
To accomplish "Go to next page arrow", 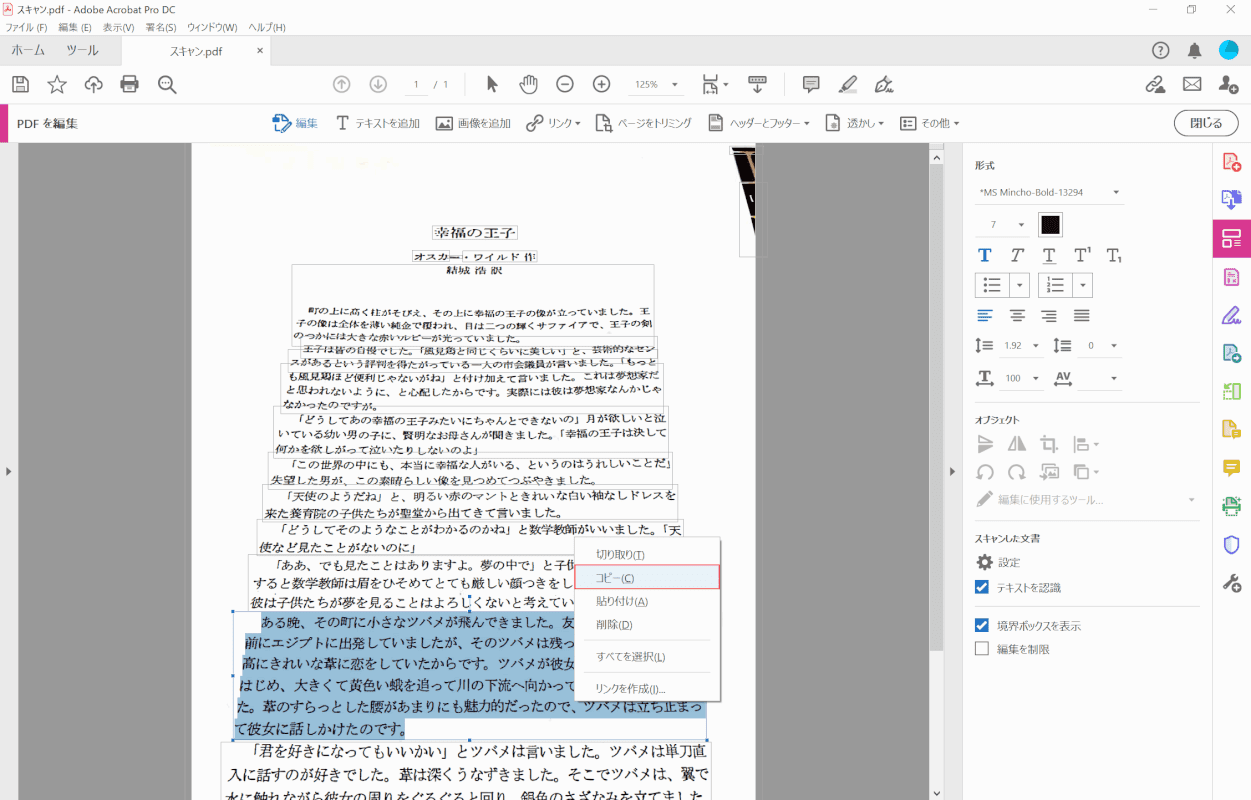I will click(x=378, y=84).
